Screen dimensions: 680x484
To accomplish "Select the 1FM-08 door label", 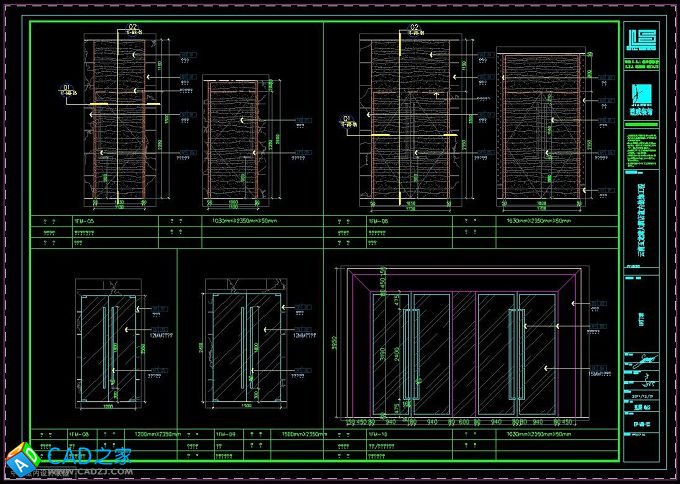I will (x=79, y=435).
